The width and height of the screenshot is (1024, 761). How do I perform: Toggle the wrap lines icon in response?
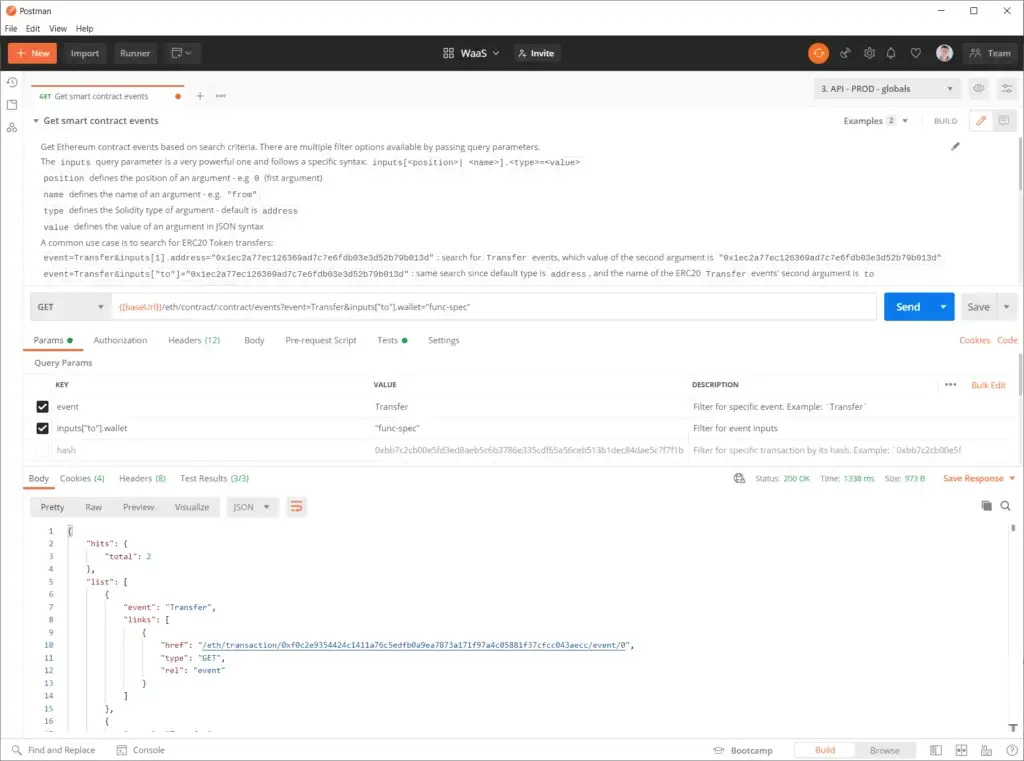[x=296, y=507]
